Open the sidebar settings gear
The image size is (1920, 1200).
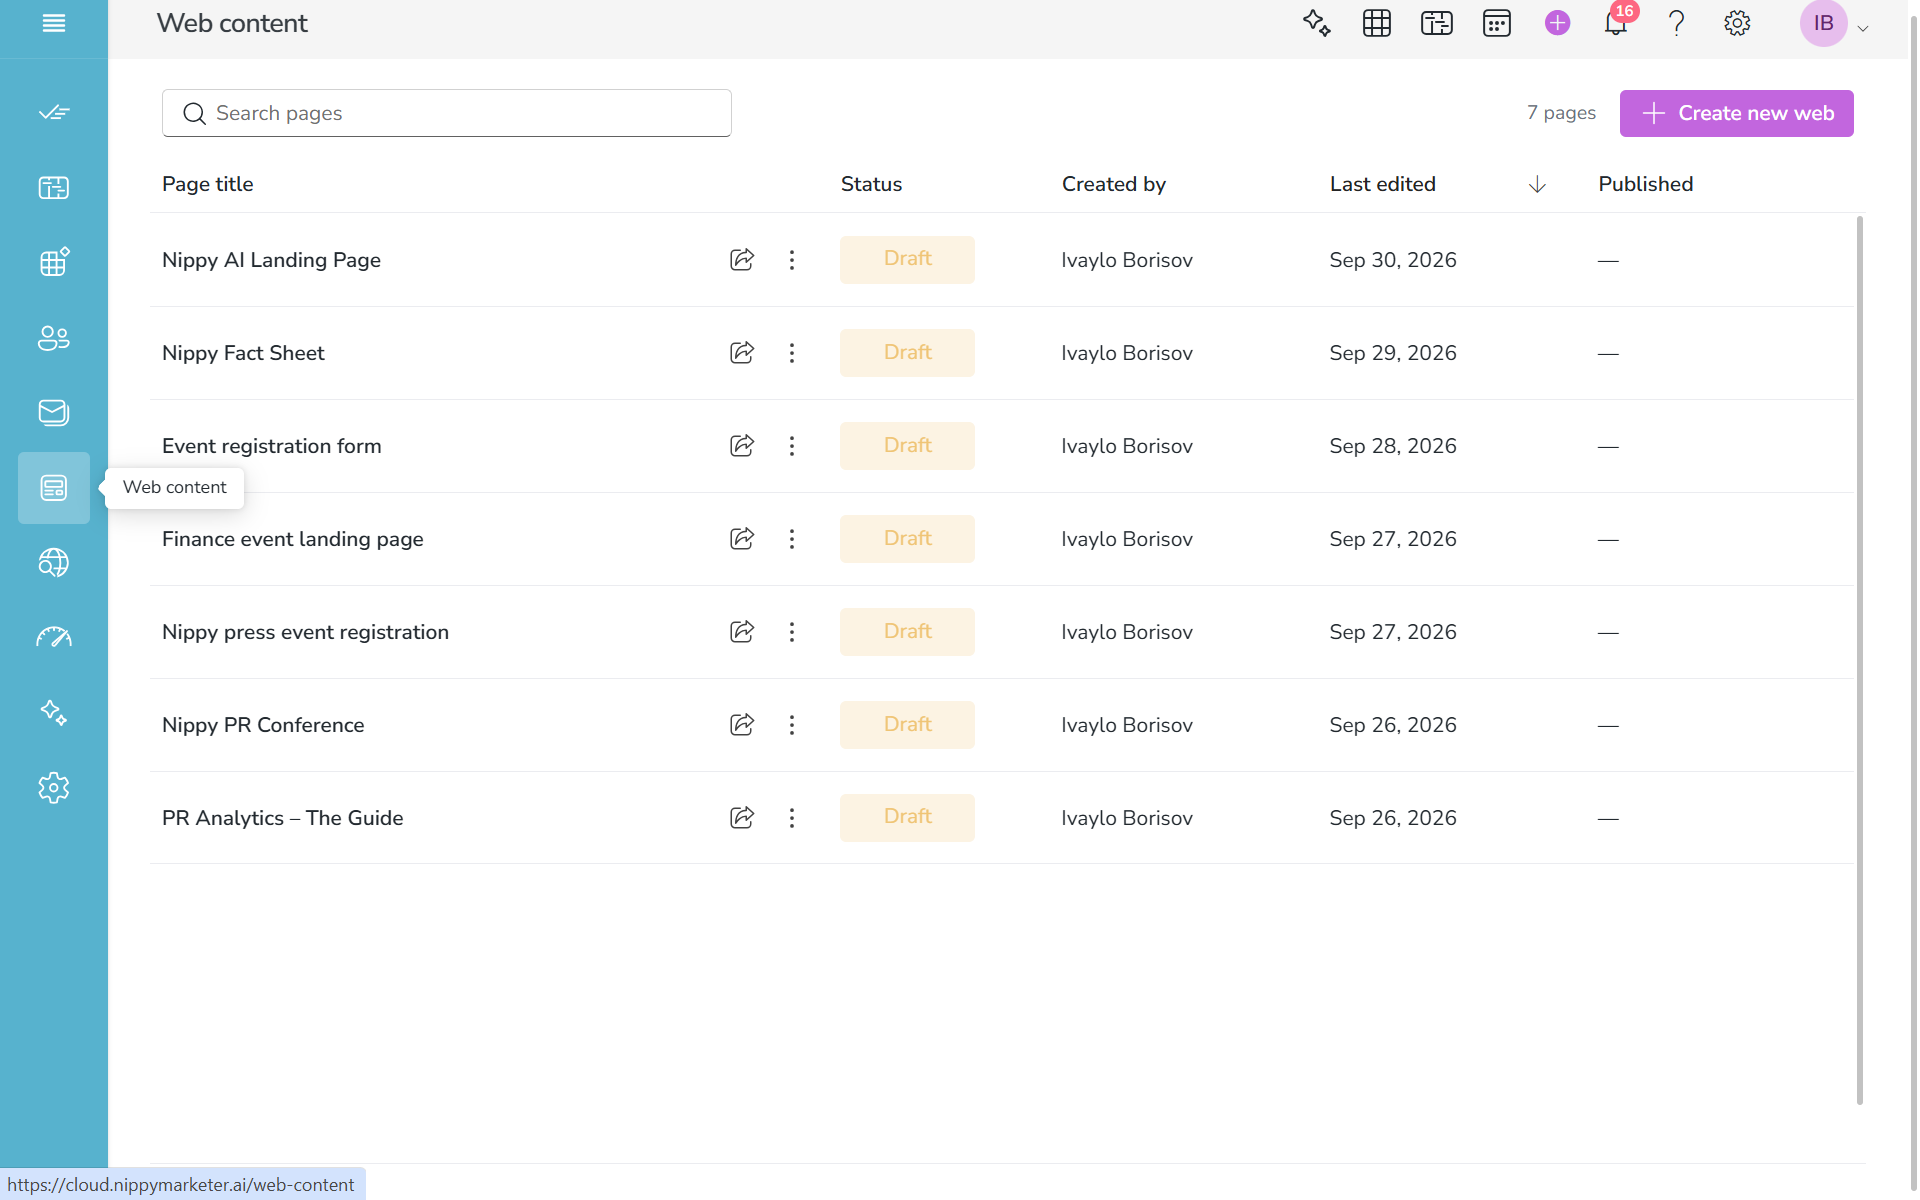tap(54, 788)
